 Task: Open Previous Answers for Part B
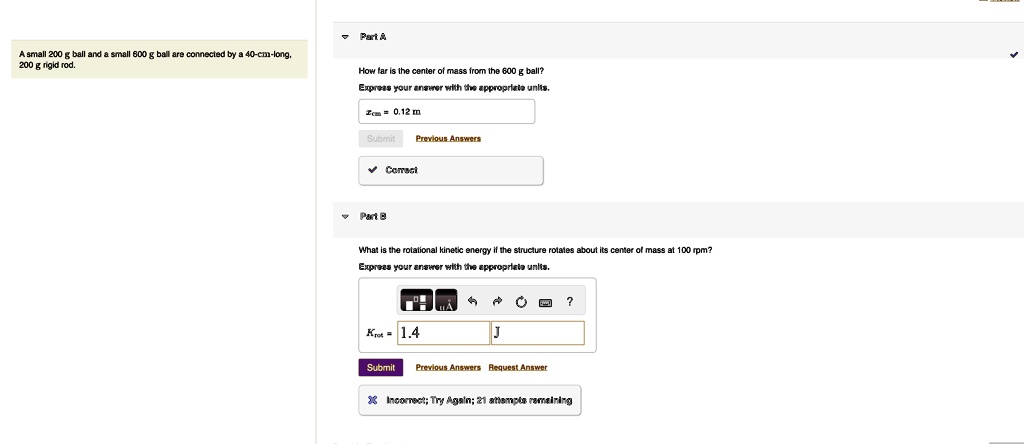tap(448, 367)
